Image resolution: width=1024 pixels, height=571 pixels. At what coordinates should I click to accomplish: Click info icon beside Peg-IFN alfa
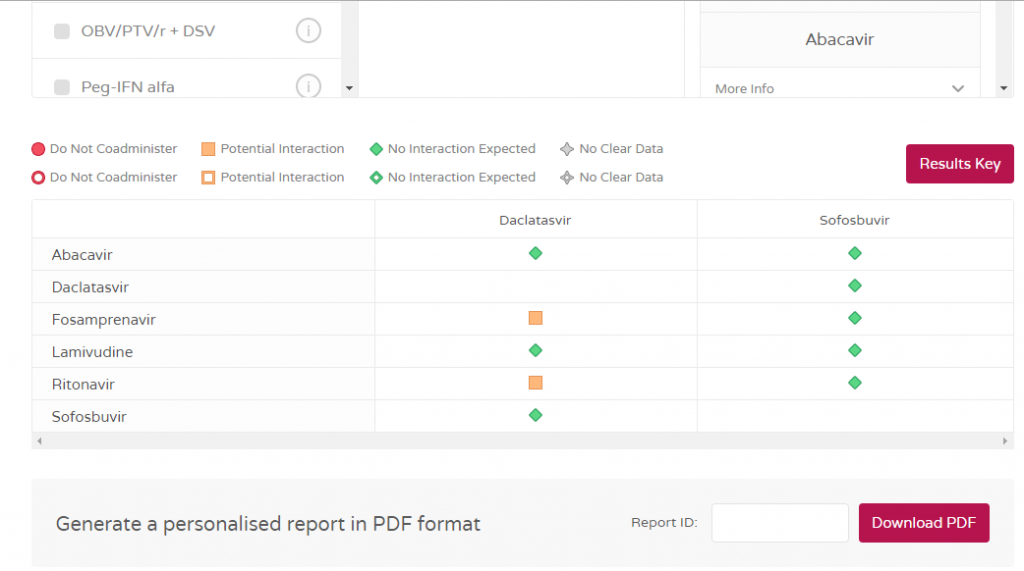click(308, 87)
